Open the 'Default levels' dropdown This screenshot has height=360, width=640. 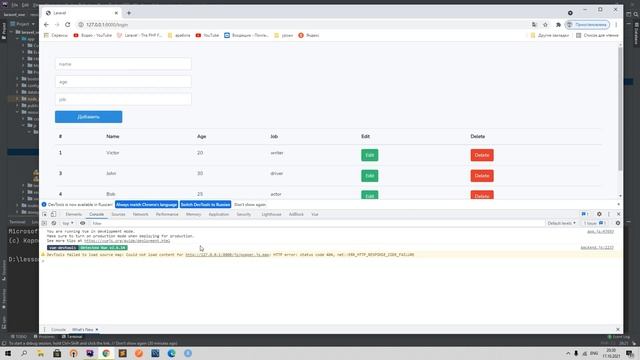click(562, 223)
